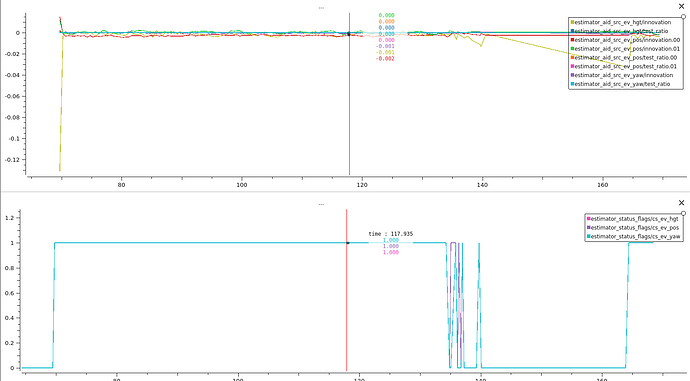Close the upper innovation plot
690x381 pixels.
click(681, 6)
